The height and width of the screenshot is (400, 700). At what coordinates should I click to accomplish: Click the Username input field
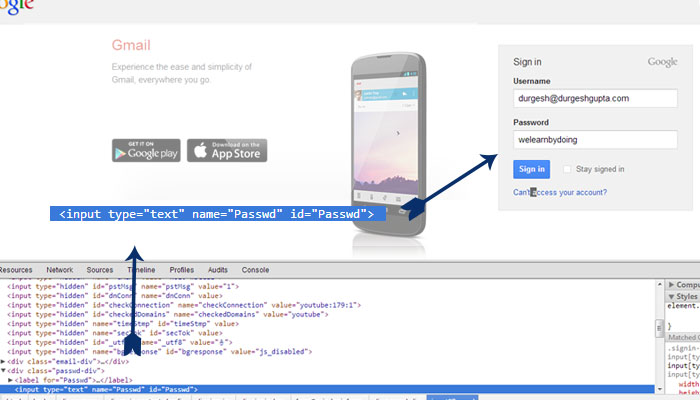tap(594, 99)
